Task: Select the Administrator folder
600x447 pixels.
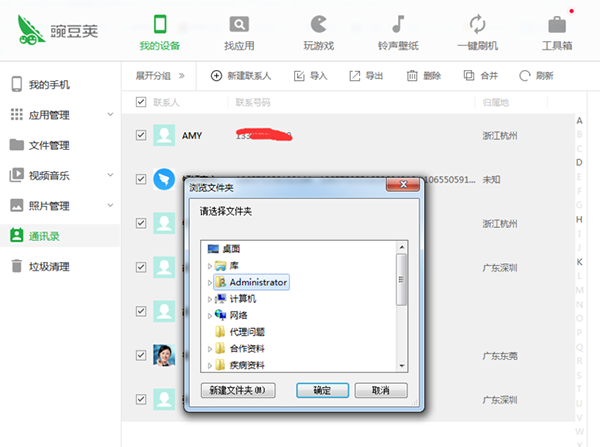Action: coord(251,282)
